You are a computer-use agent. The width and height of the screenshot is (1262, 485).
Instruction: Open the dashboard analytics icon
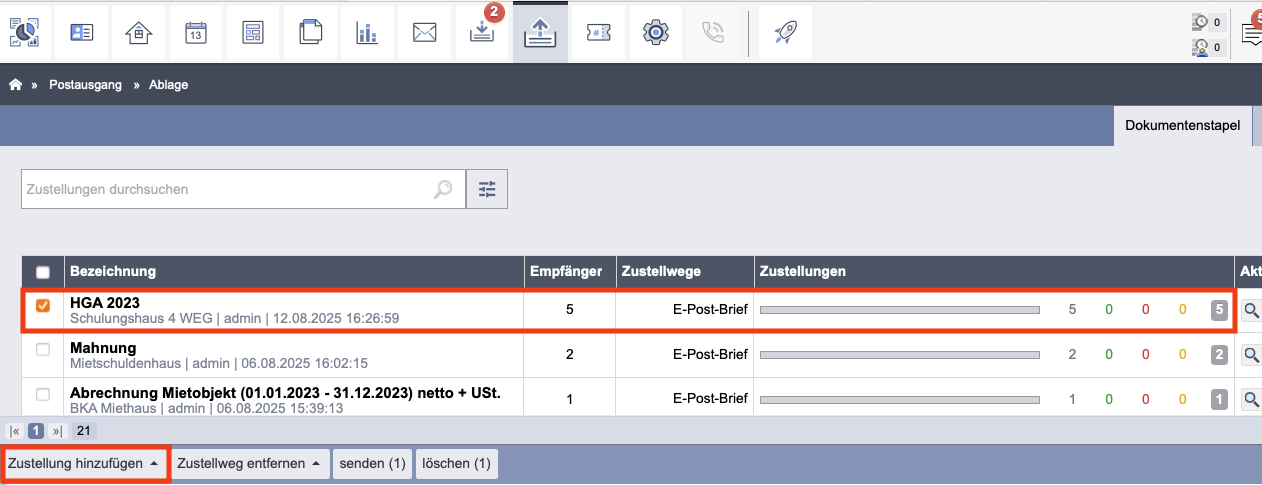[24, 33]
